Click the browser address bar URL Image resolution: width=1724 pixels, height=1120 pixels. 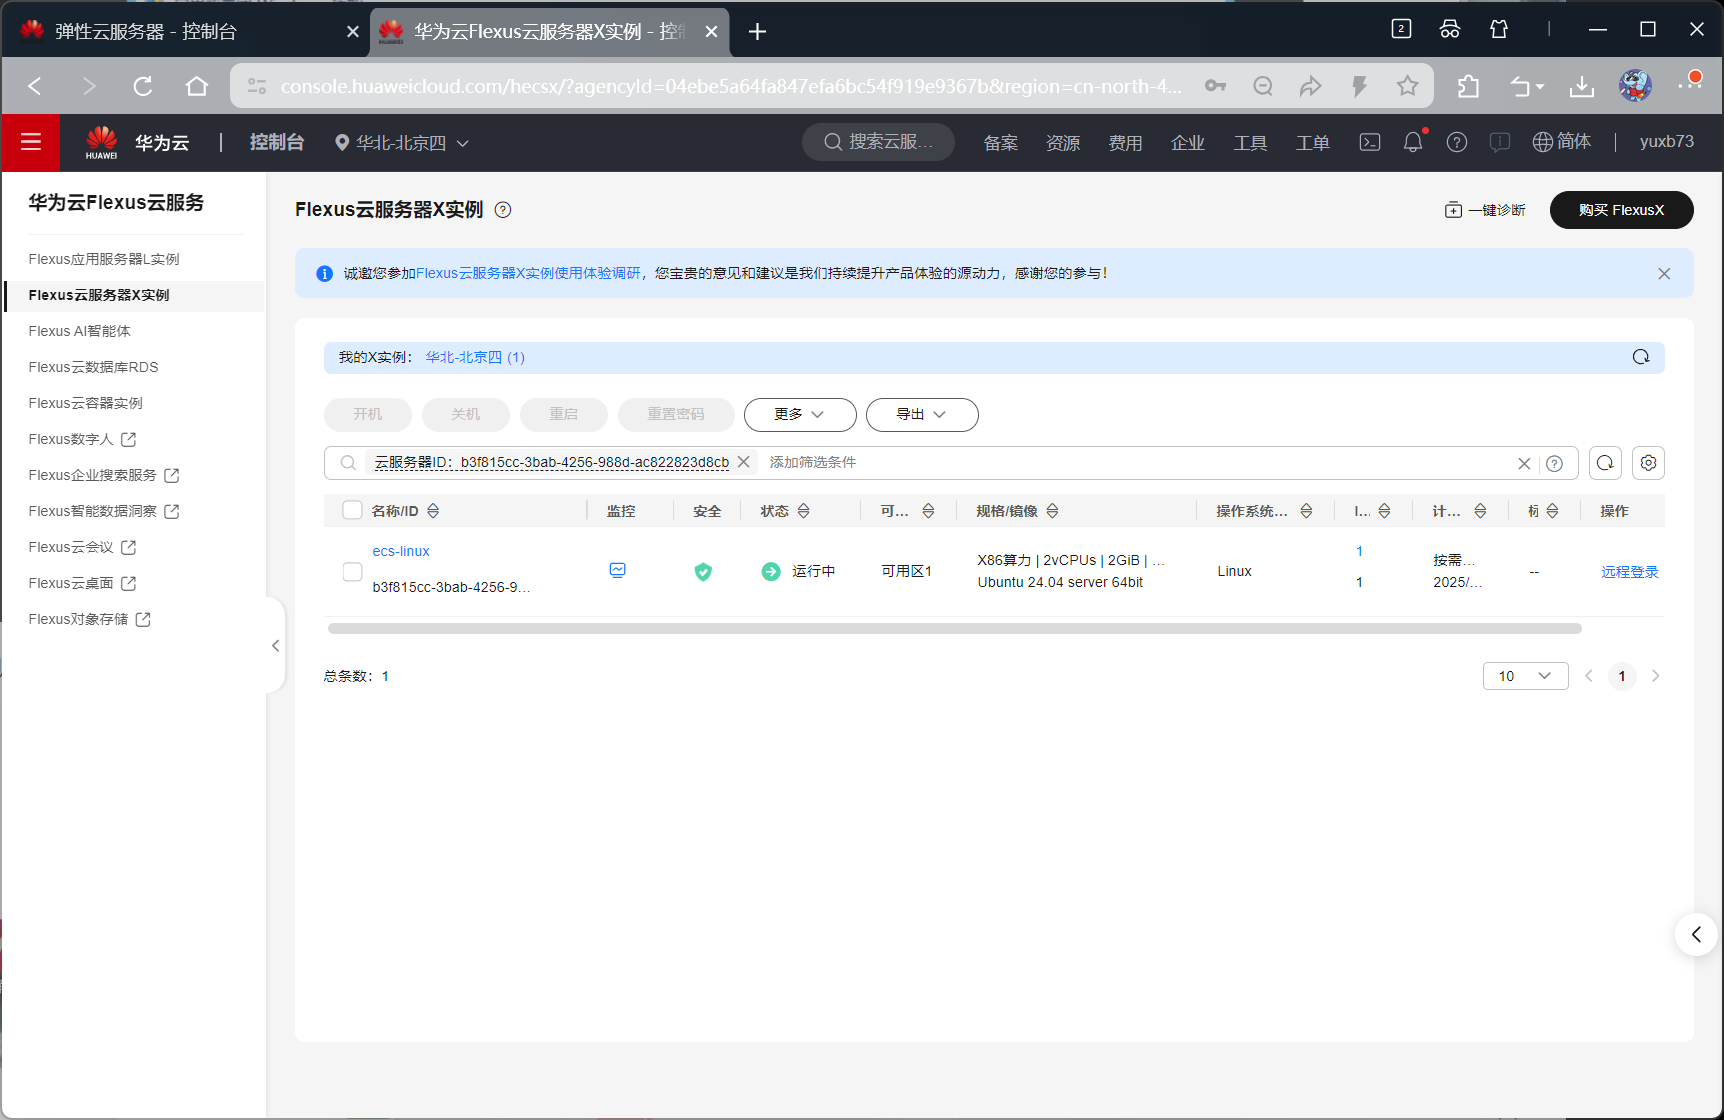[730, 87]
